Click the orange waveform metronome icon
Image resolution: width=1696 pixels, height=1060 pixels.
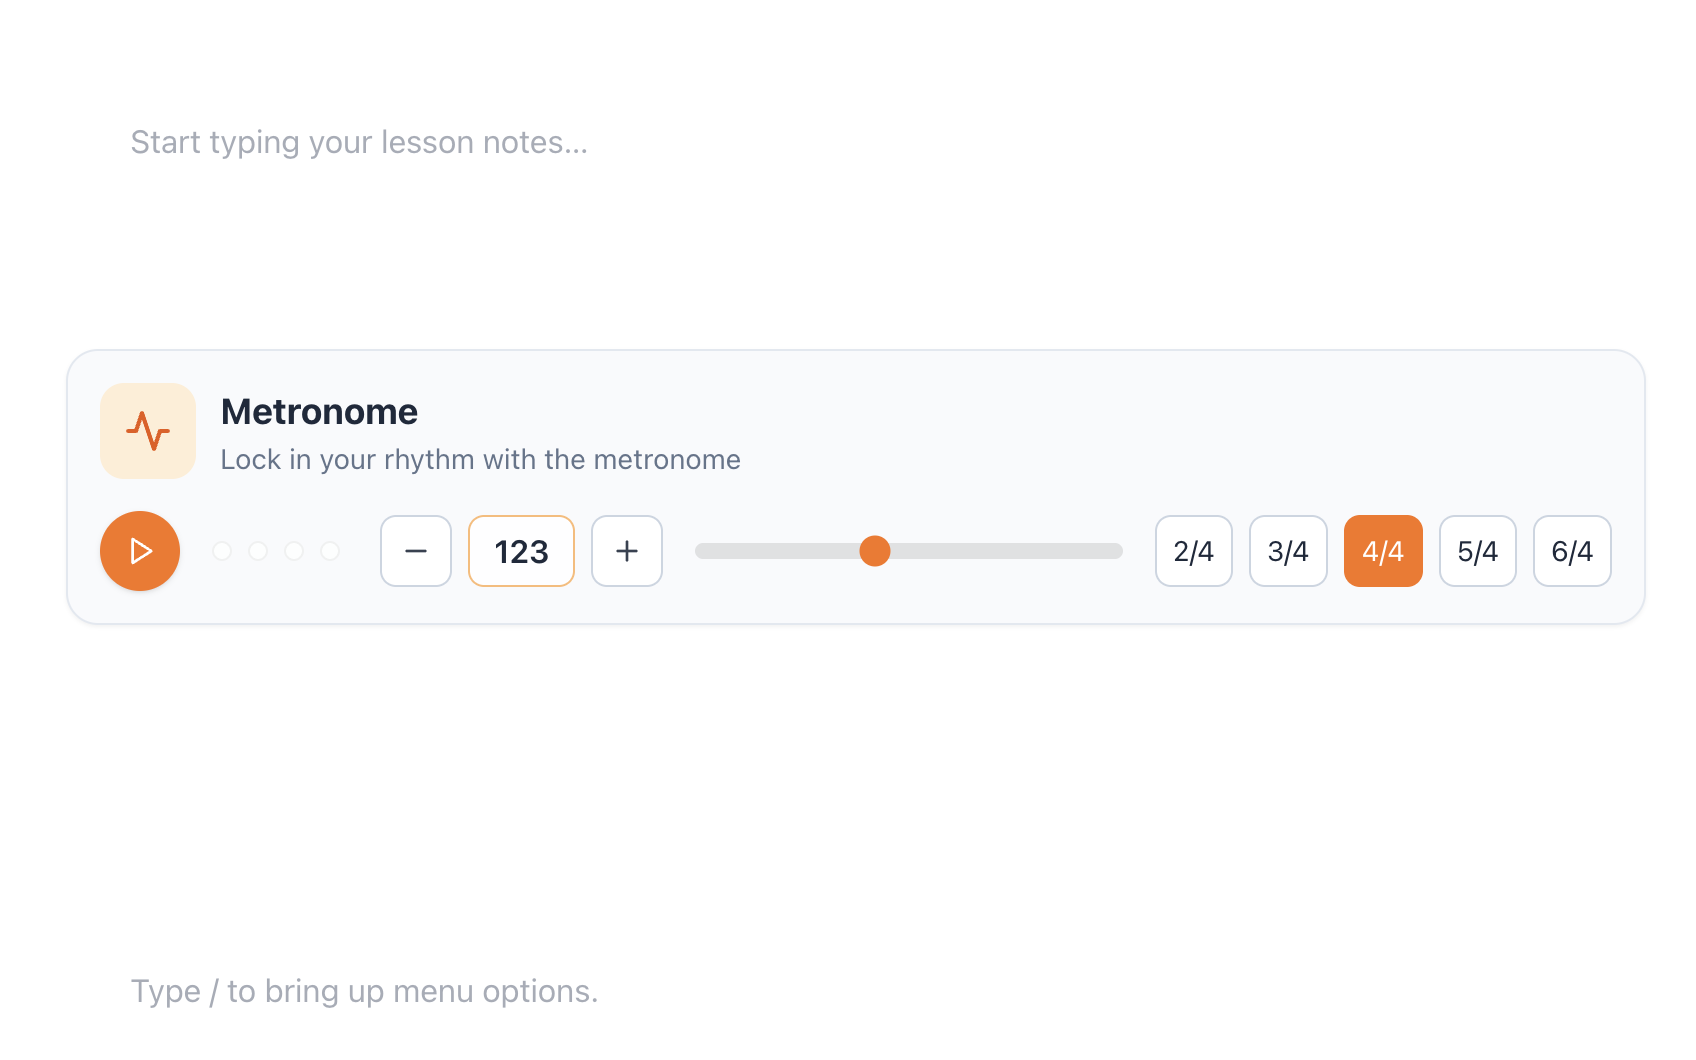click(147, 430)
